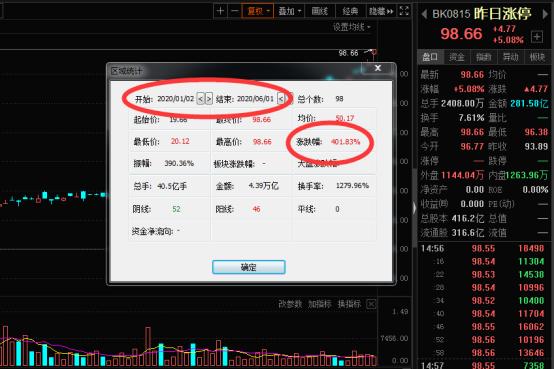
Task: Zoom in the chart with plus icon
Action: click(220, 11)
